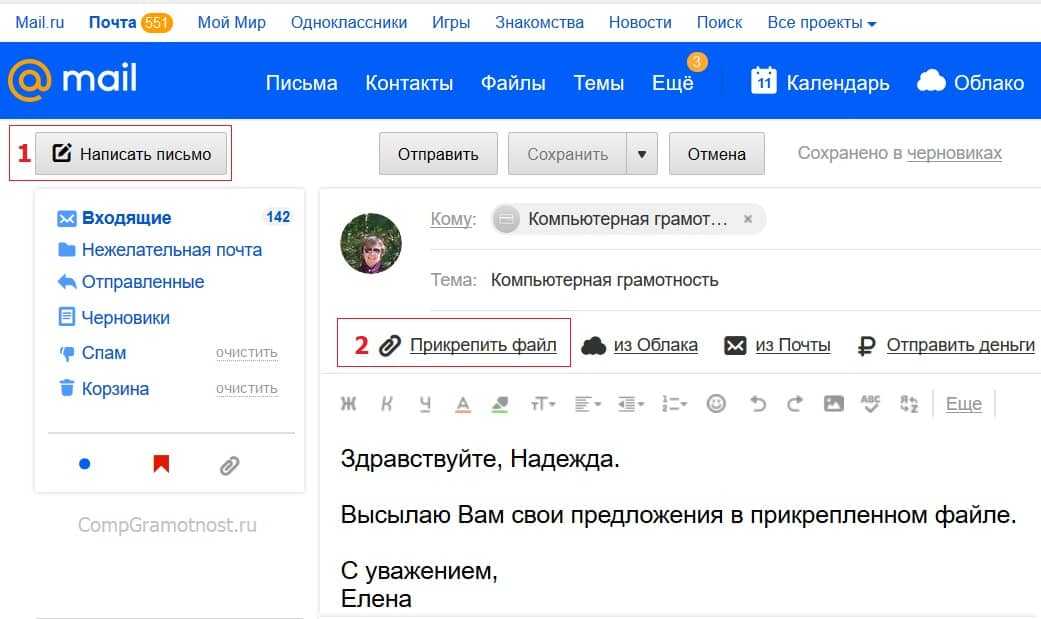
Task: Open the Новости link
Action: click(x=640, y=23)
